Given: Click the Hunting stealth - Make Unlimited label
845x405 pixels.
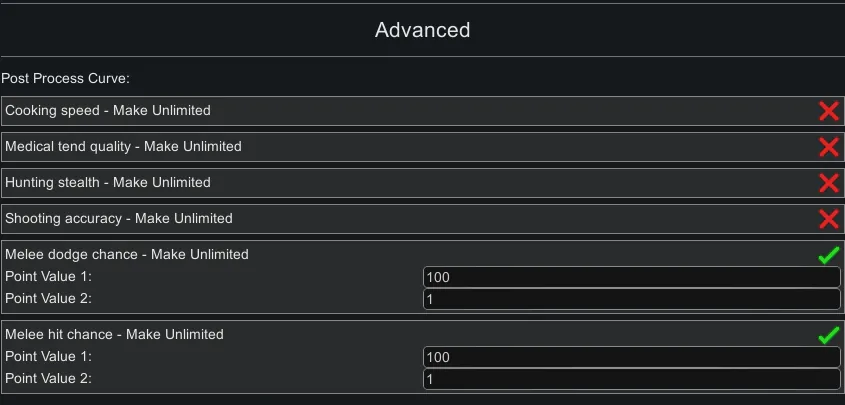Looking at the screenshot, I should (108, 182).
